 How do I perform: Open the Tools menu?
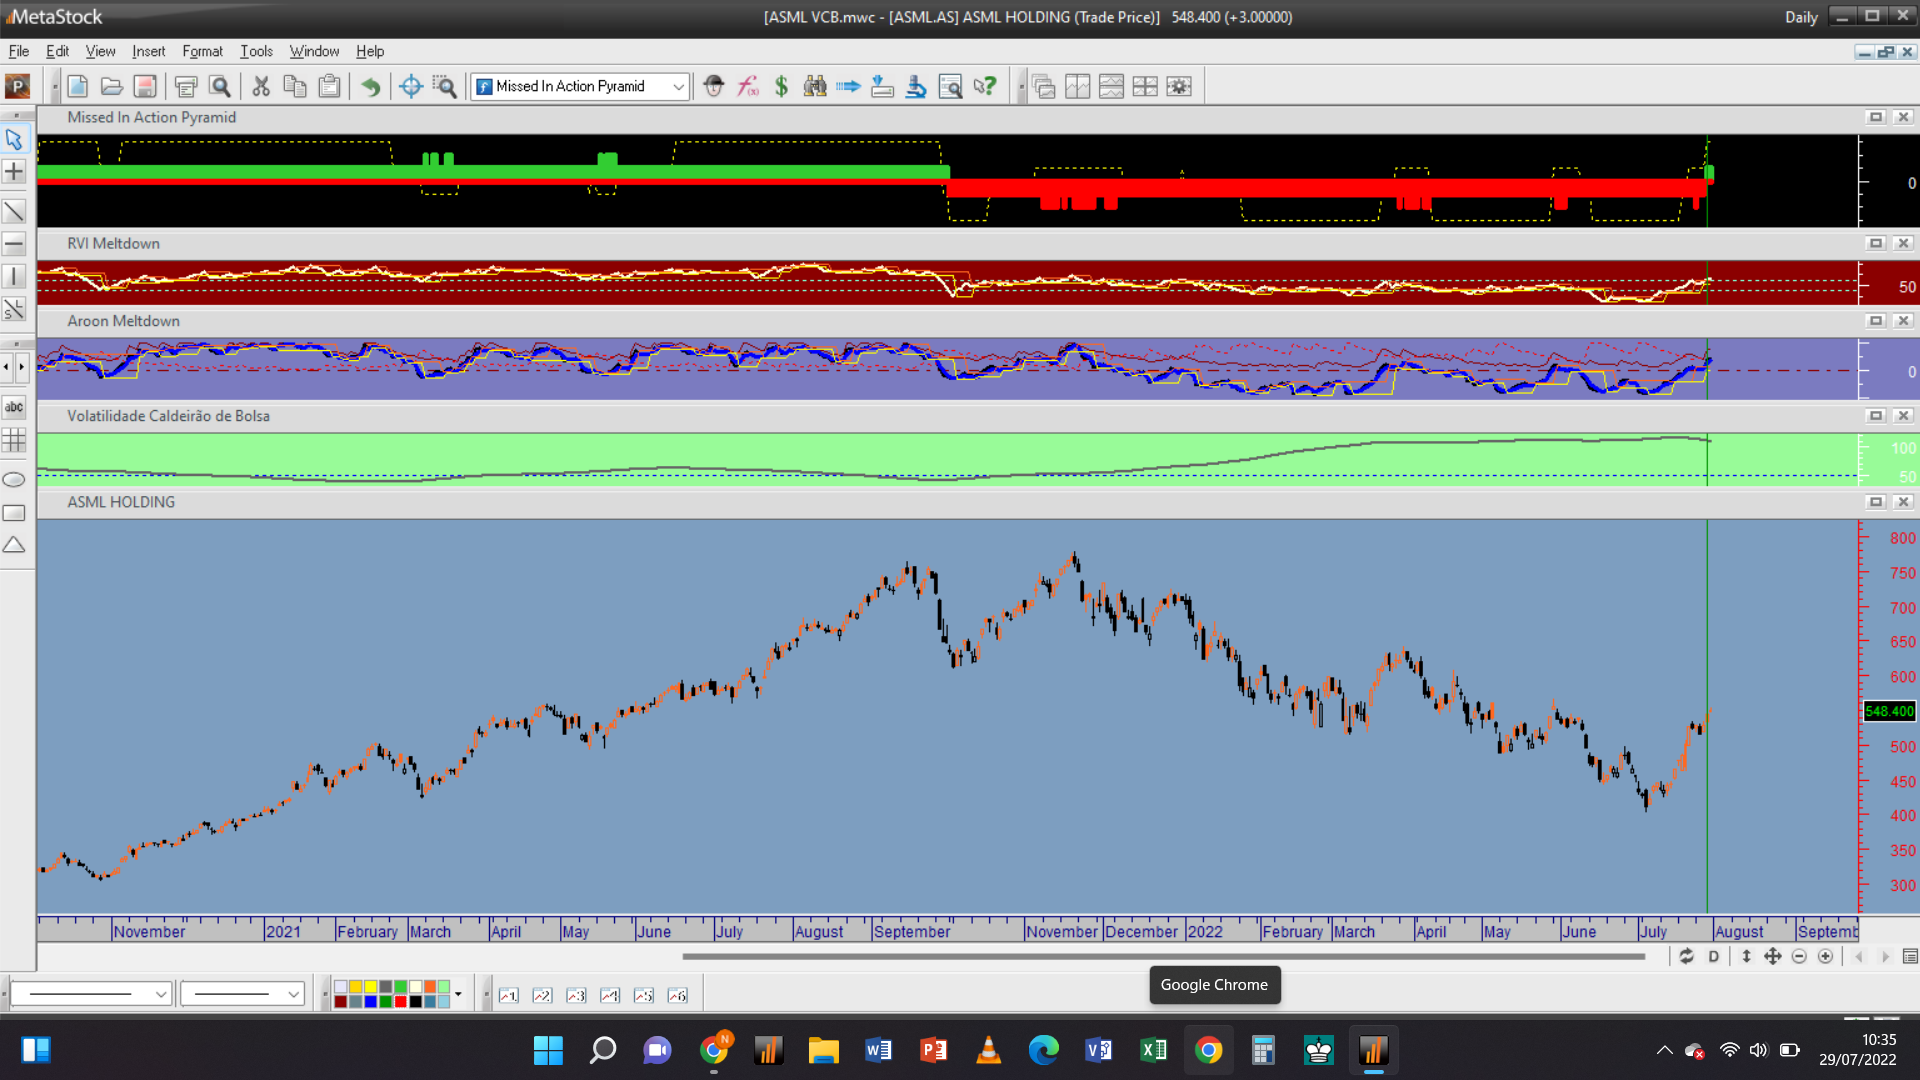coord(256,51)
